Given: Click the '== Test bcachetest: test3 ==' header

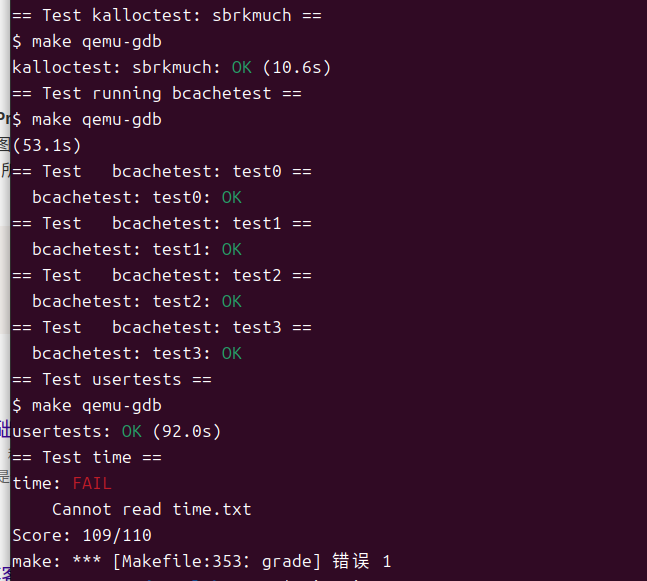Looking at the screenshot, I should point(162,327).
